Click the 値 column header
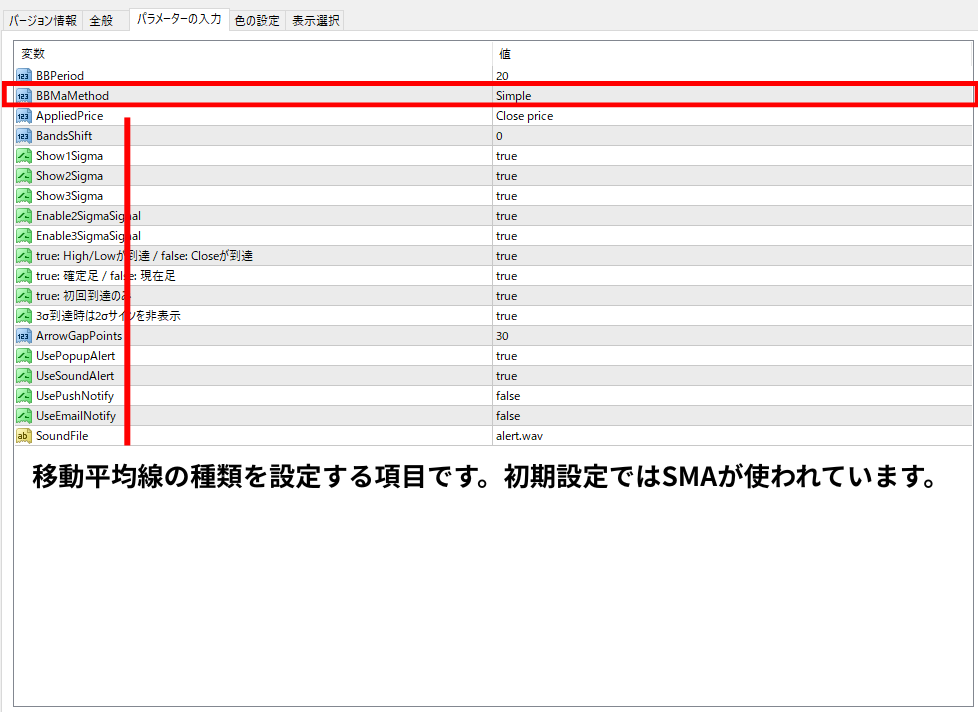This screenshot has height=712, width=978. 505,54
